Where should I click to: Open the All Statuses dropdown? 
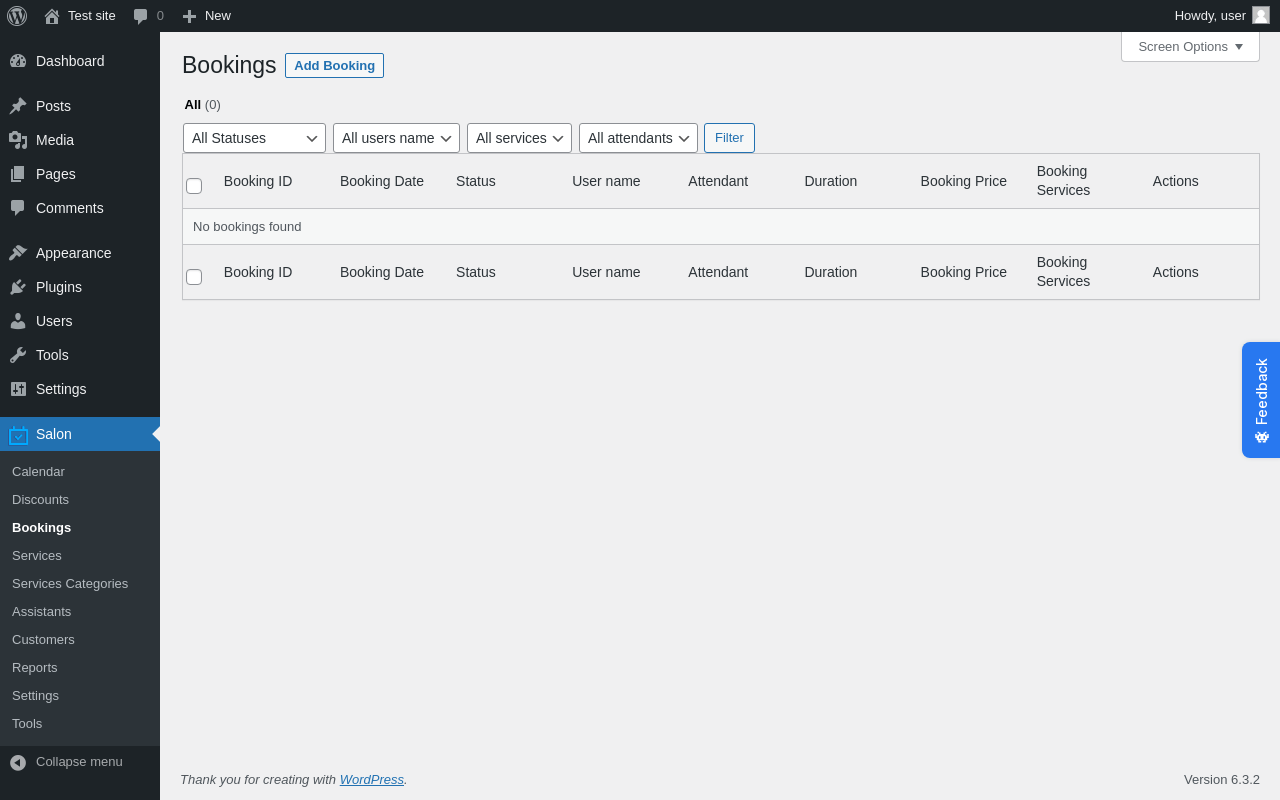(x=254, y=138)
